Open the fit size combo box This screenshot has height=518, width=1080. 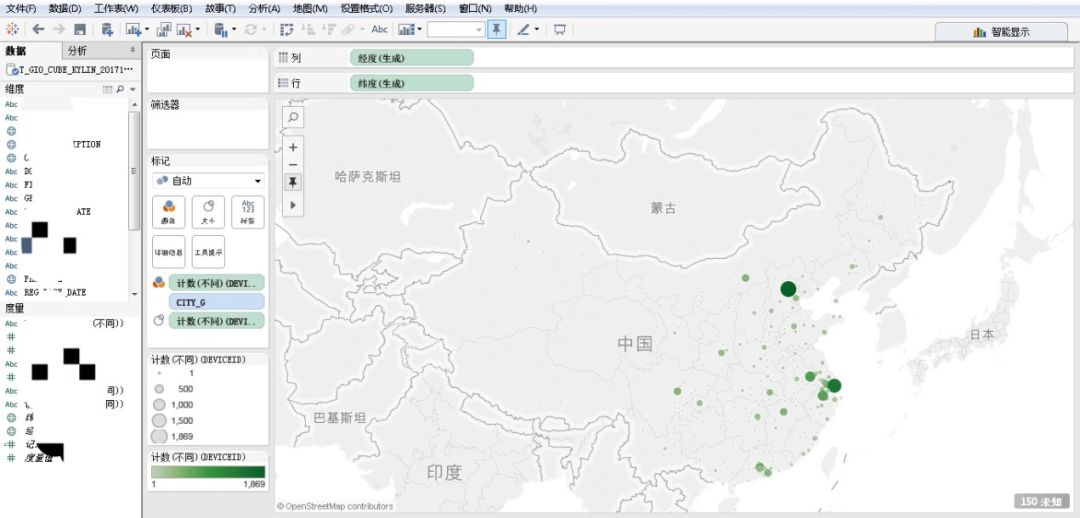coord(456,30)
